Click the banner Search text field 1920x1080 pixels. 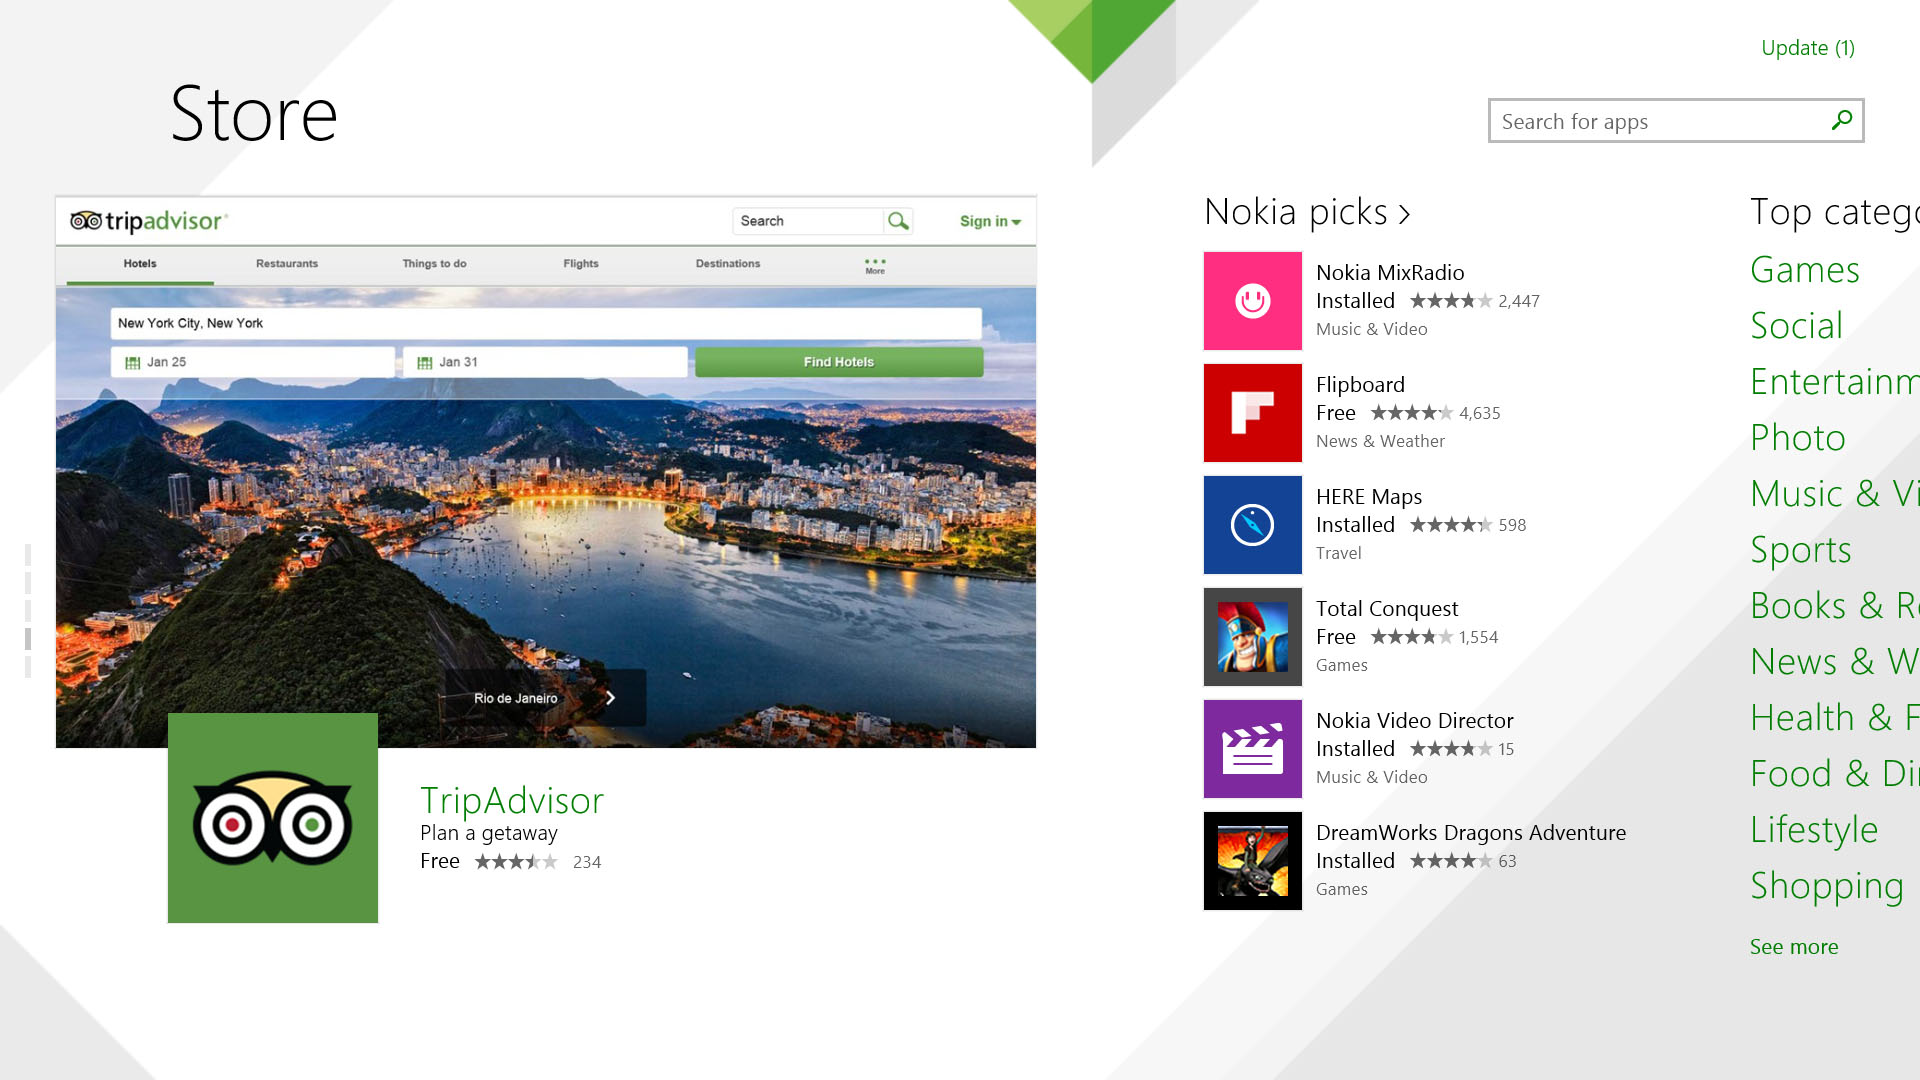[808, 221]
